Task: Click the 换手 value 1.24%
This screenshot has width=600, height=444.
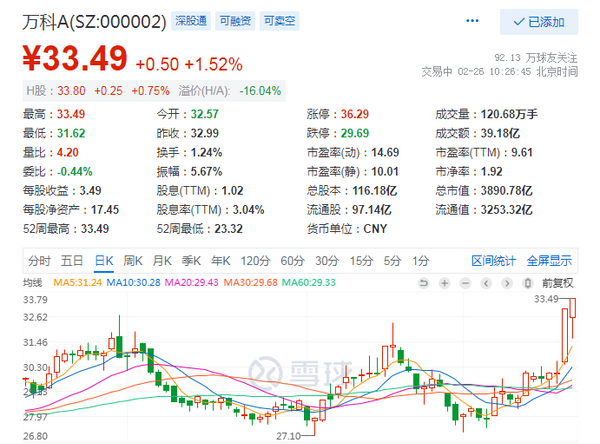Action: pyautogui.click(x=206, y=152)
